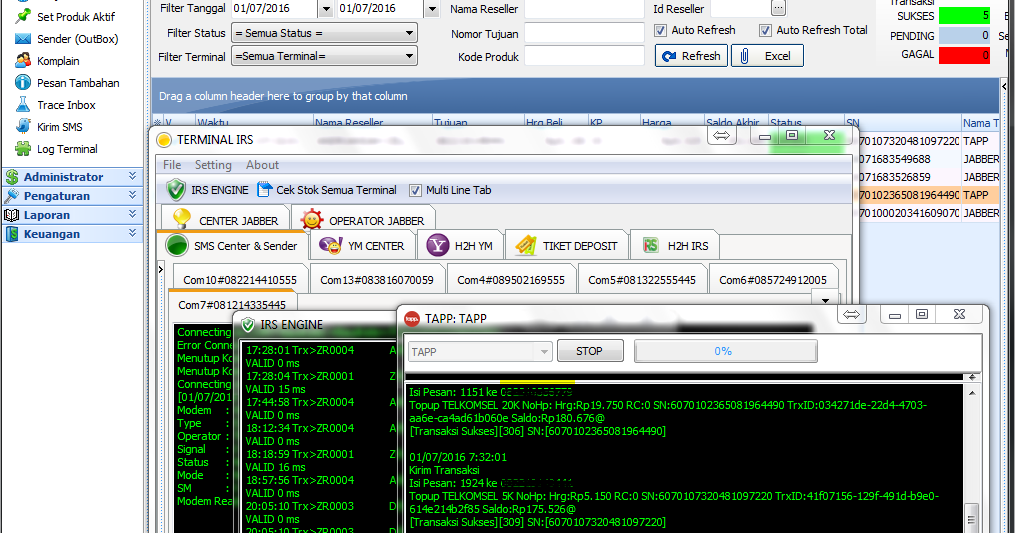Image resolution: width=1015 pixels, height=533 pixels.
Task: Click H2H YM Yahoo icon
Action: 438,245
